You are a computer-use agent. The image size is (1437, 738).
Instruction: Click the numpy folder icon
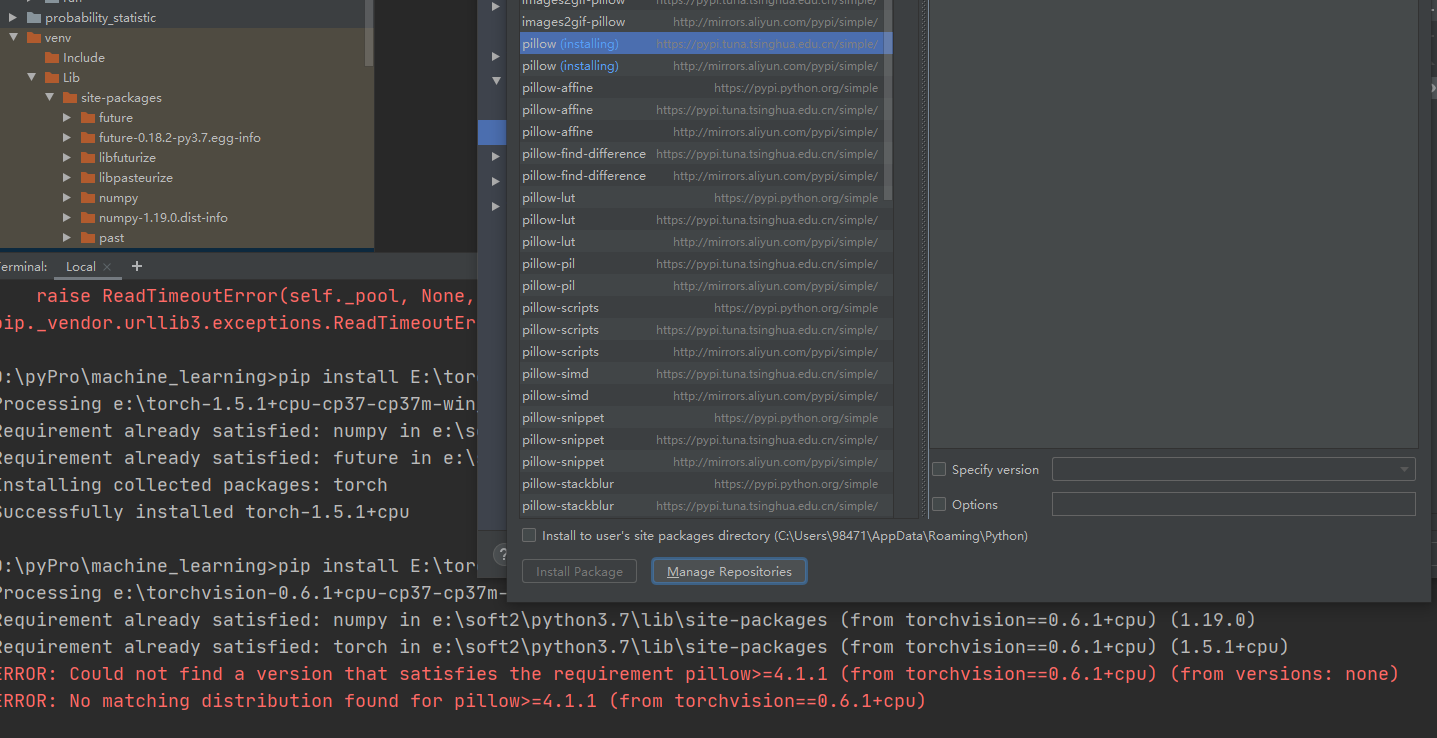(x=88, y=198)
